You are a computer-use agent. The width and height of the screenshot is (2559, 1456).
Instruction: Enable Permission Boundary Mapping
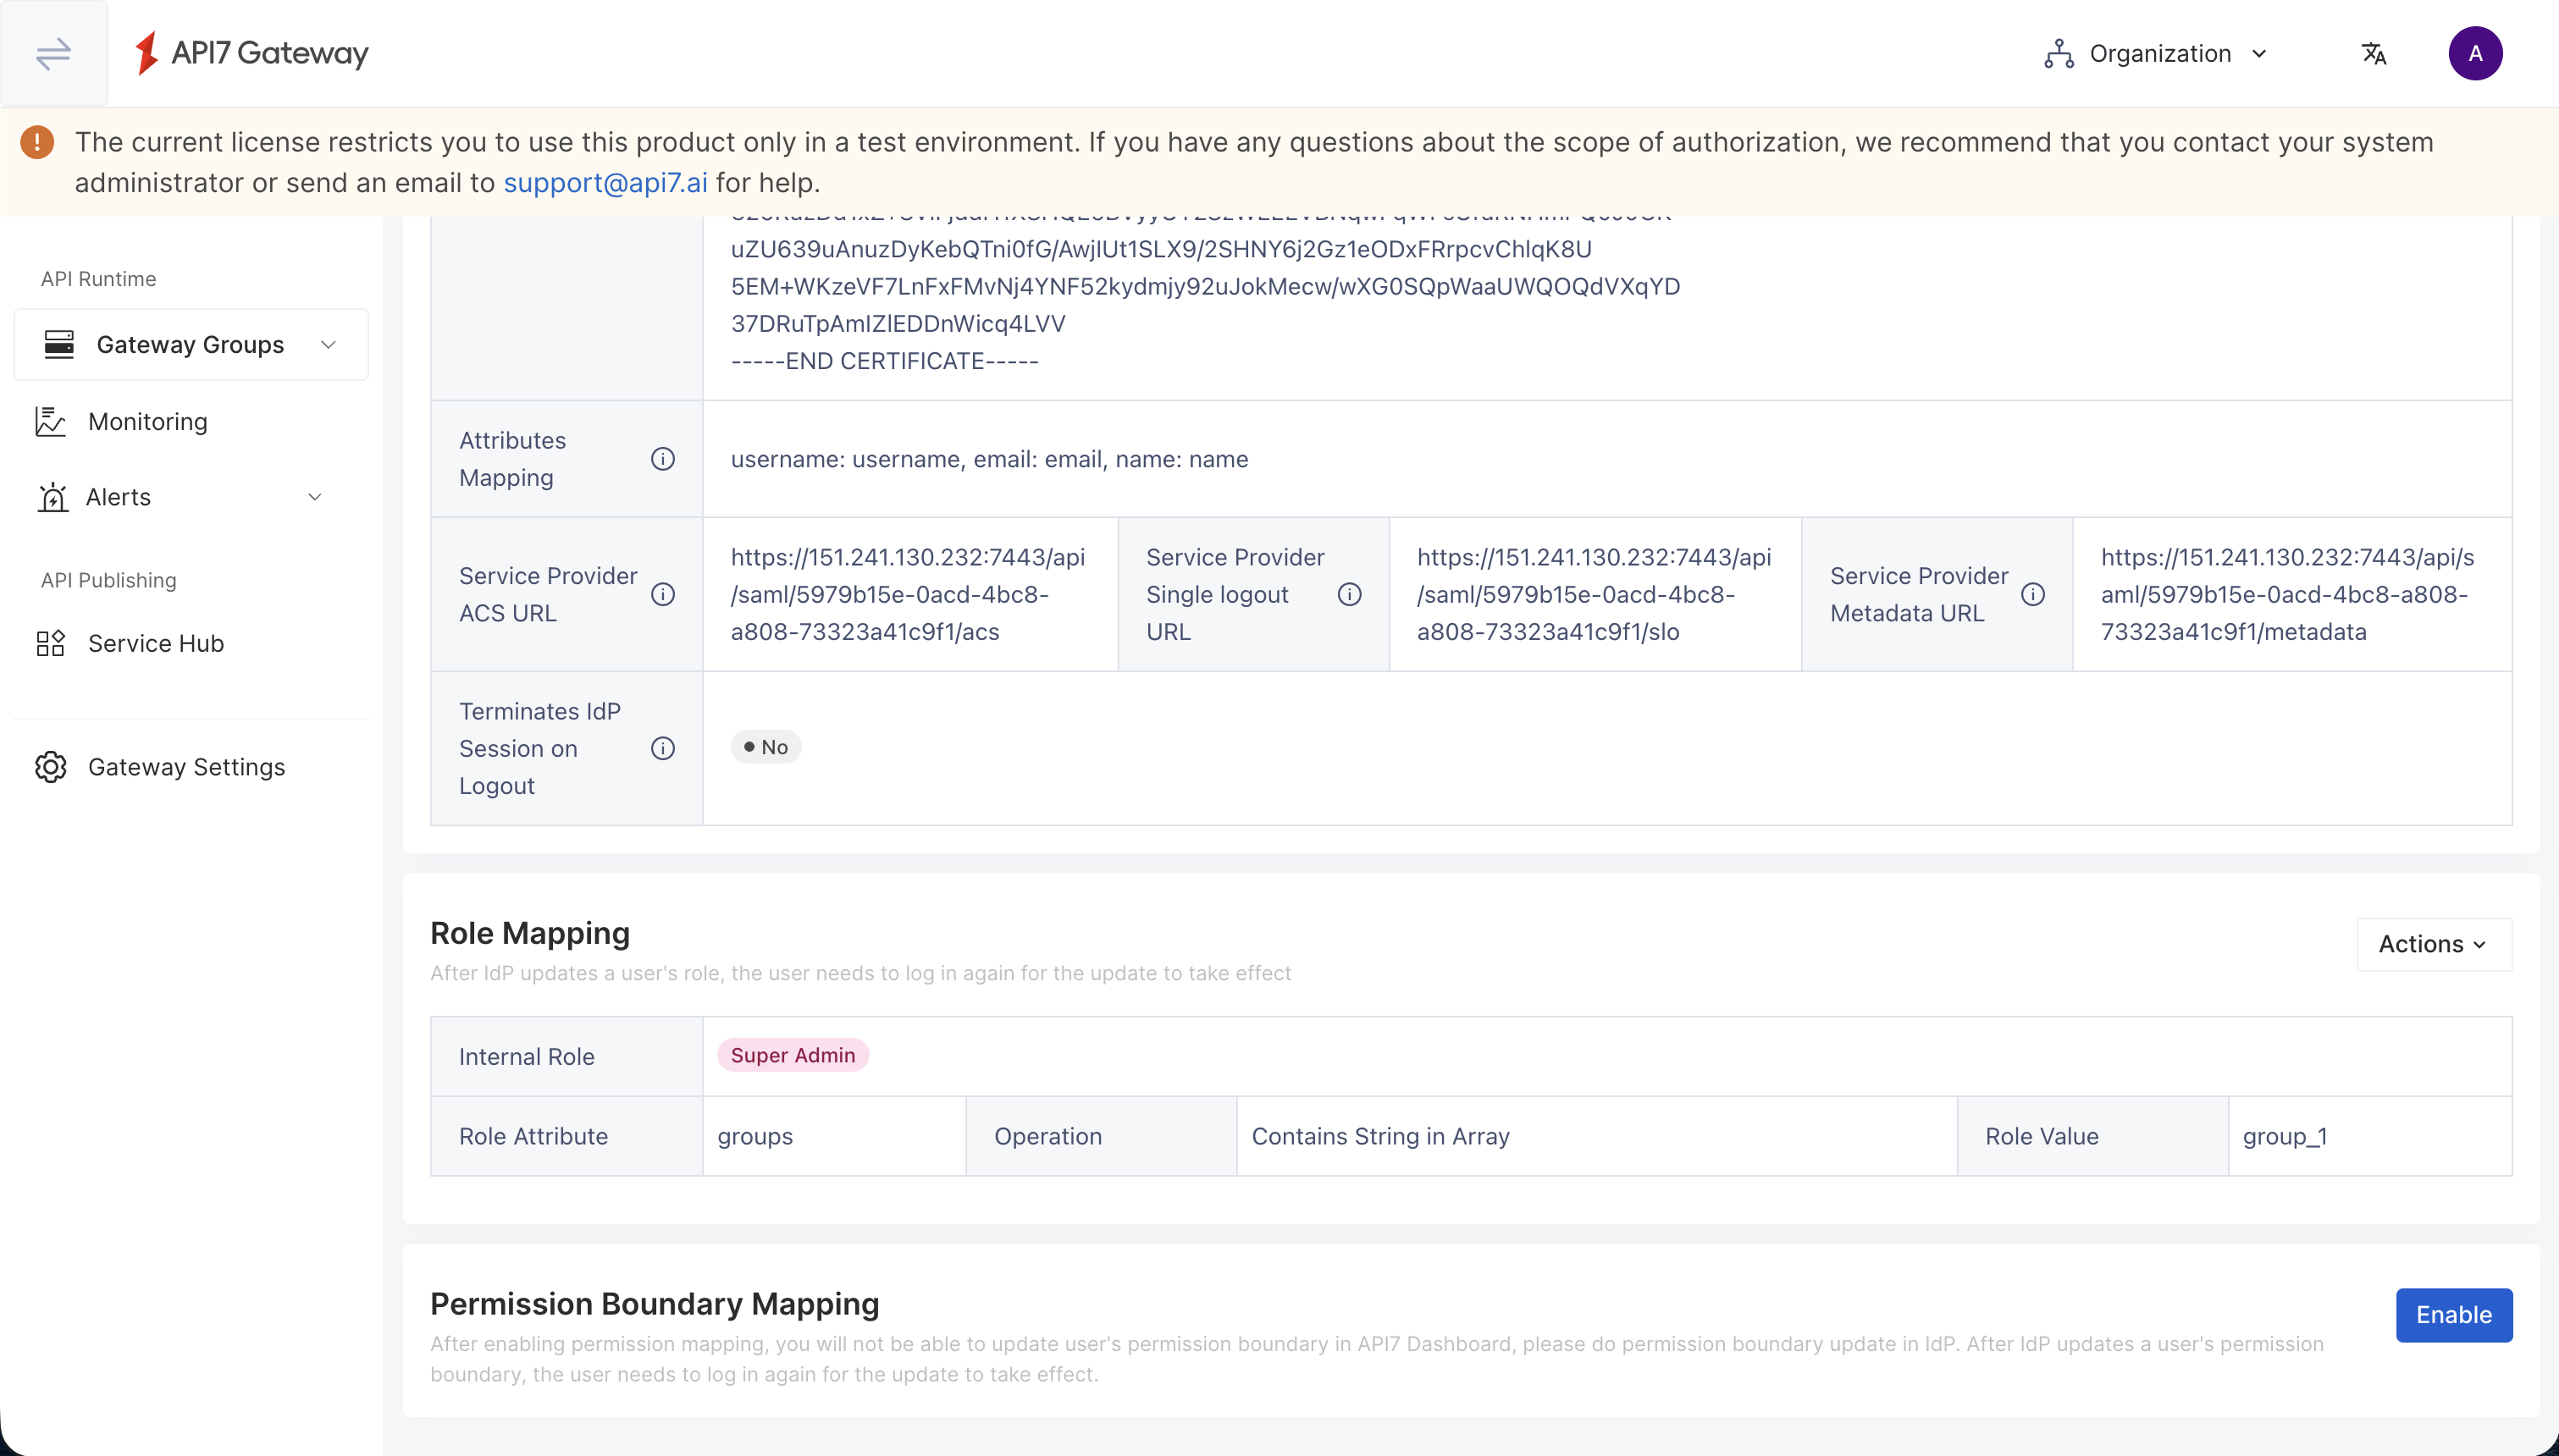[2453, 1314]
